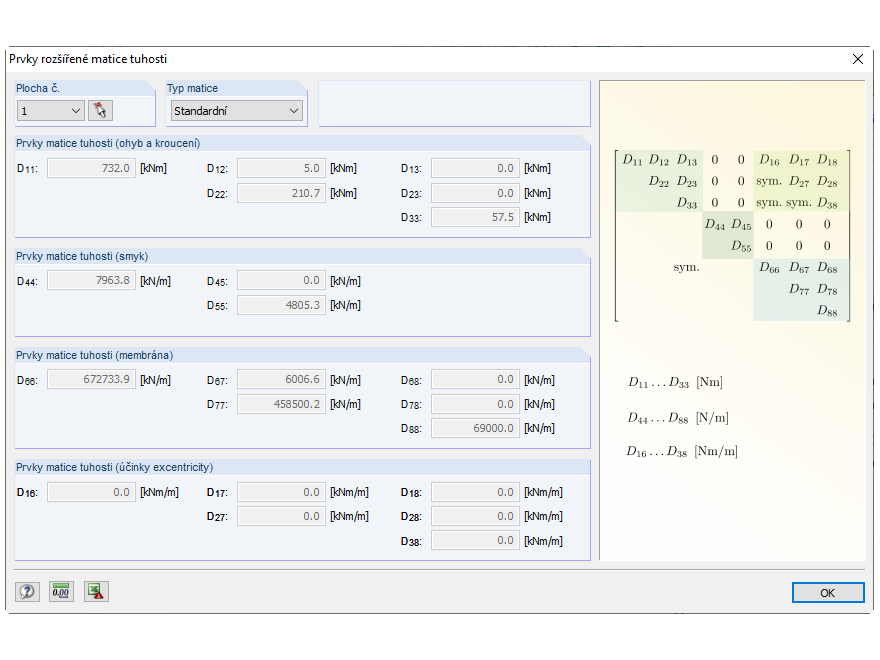Click the 'Prvky matice tuhosti (smyk)' header

(x=82, y=256)
